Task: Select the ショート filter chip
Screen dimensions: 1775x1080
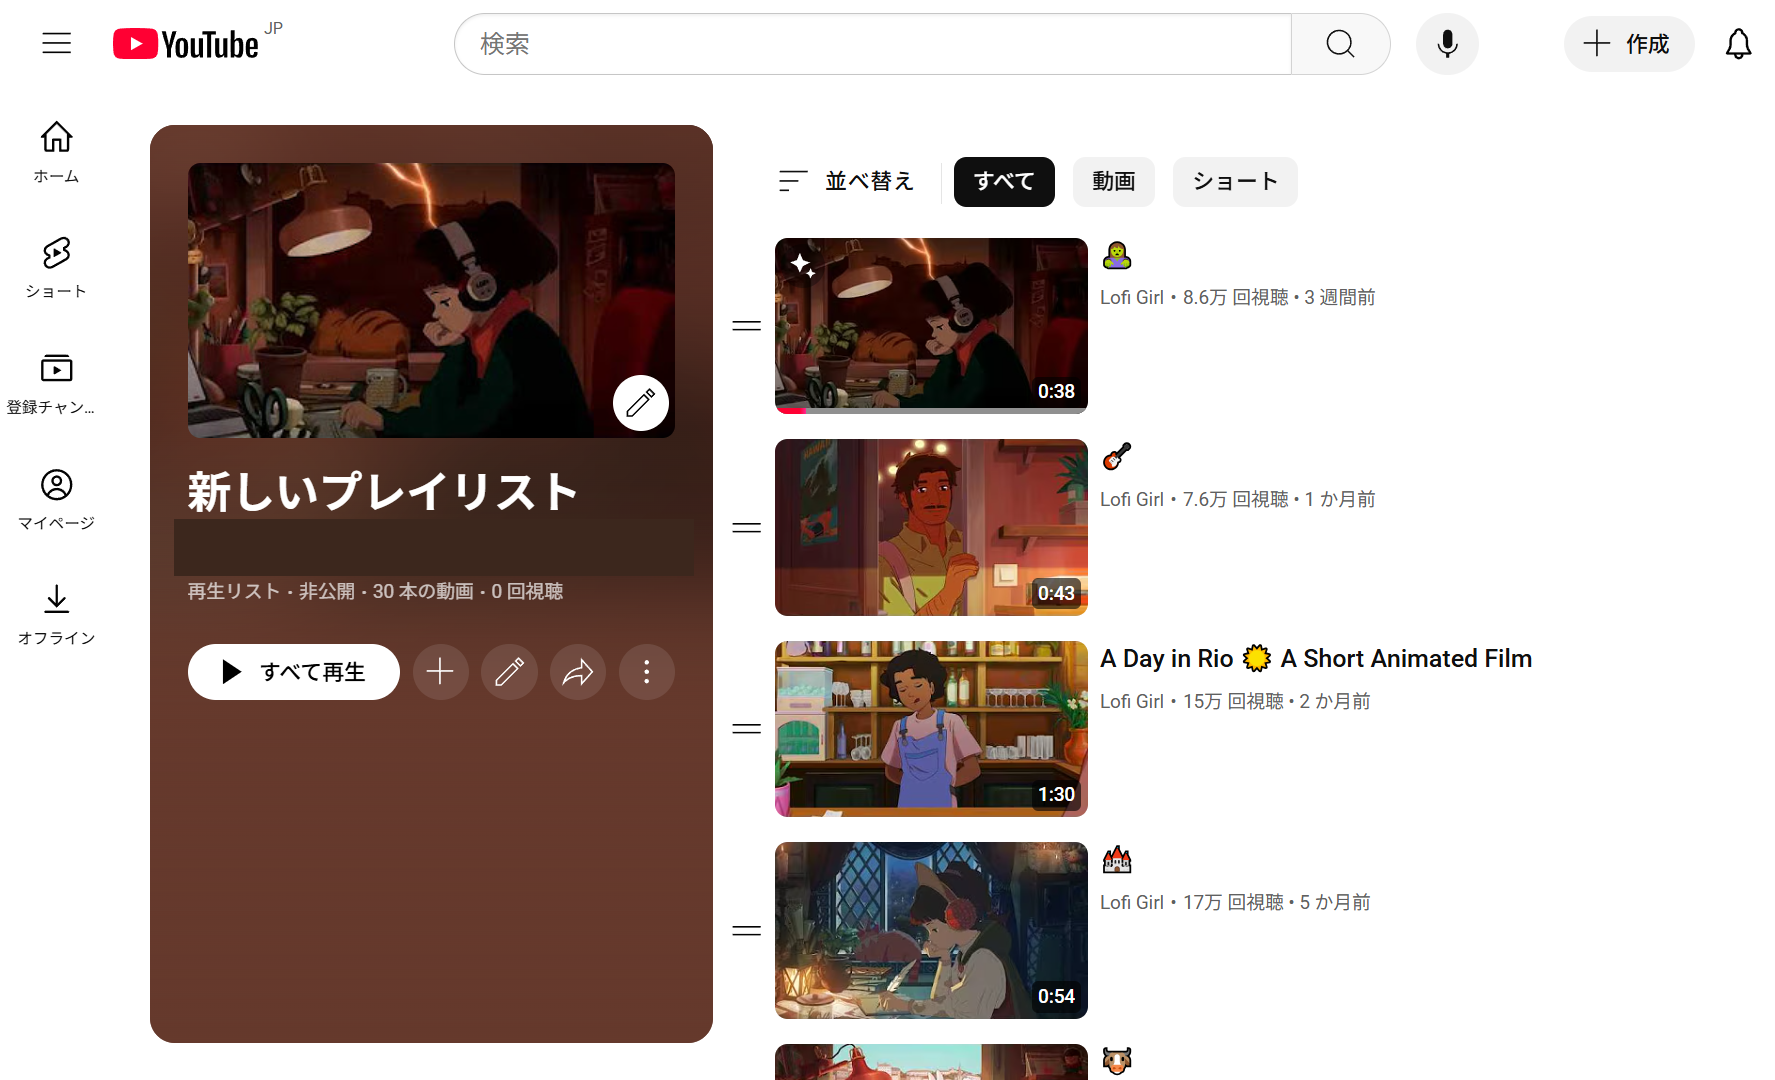Action: pos(1234,182)
